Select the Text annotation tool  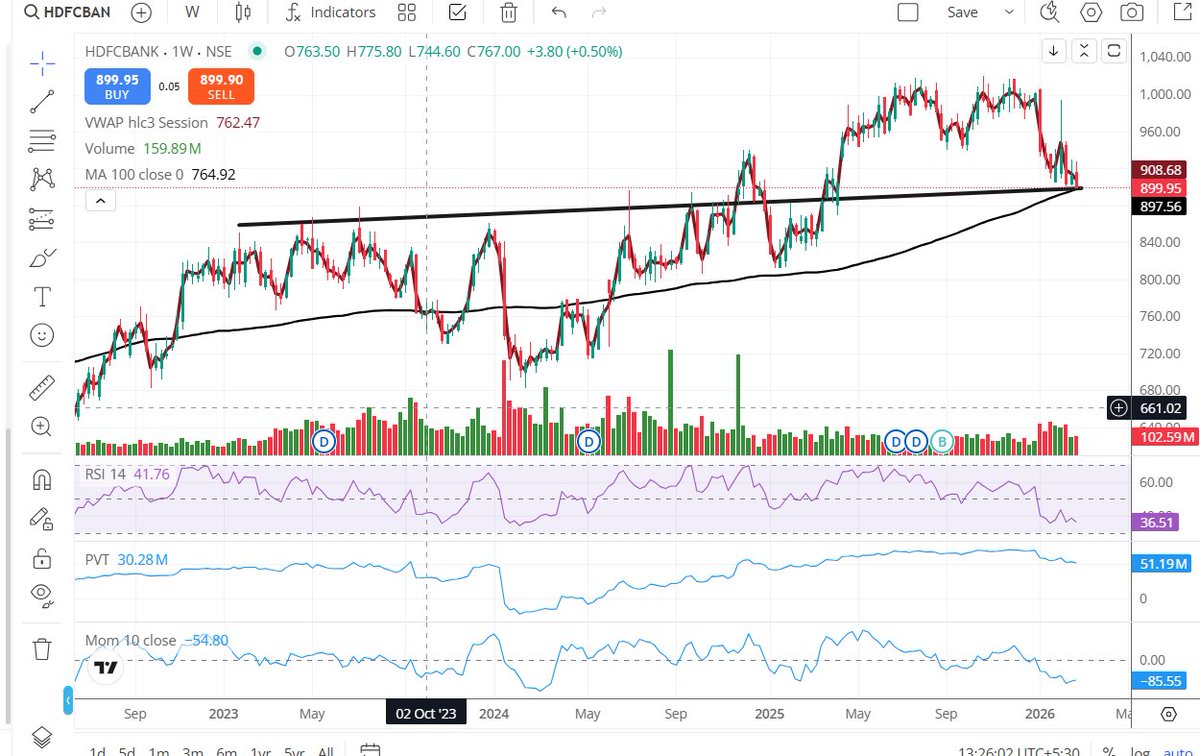tap(42, 296)
